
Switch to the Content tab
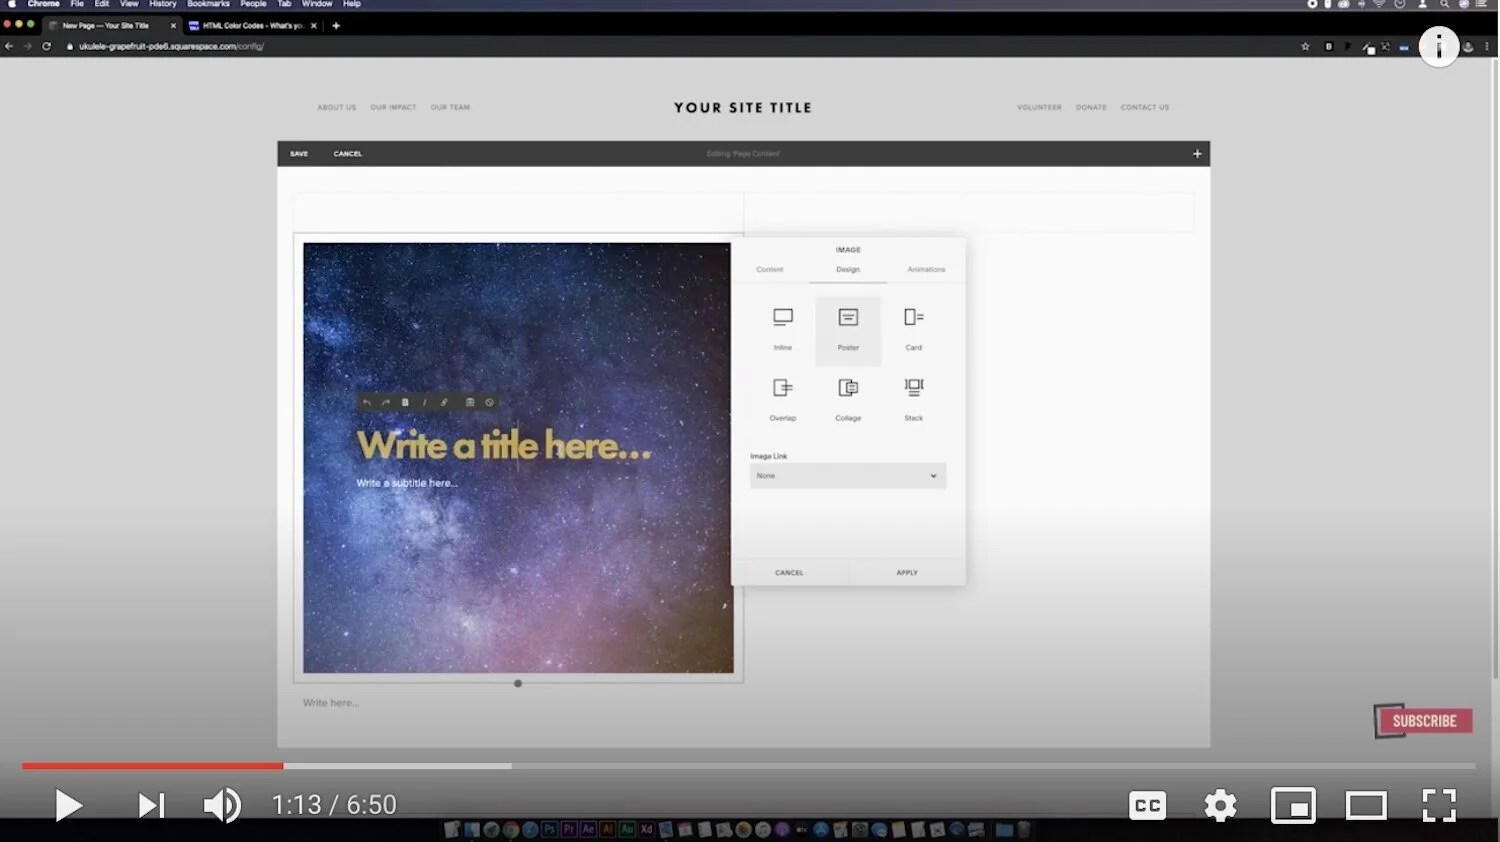[x=769, y=269]
